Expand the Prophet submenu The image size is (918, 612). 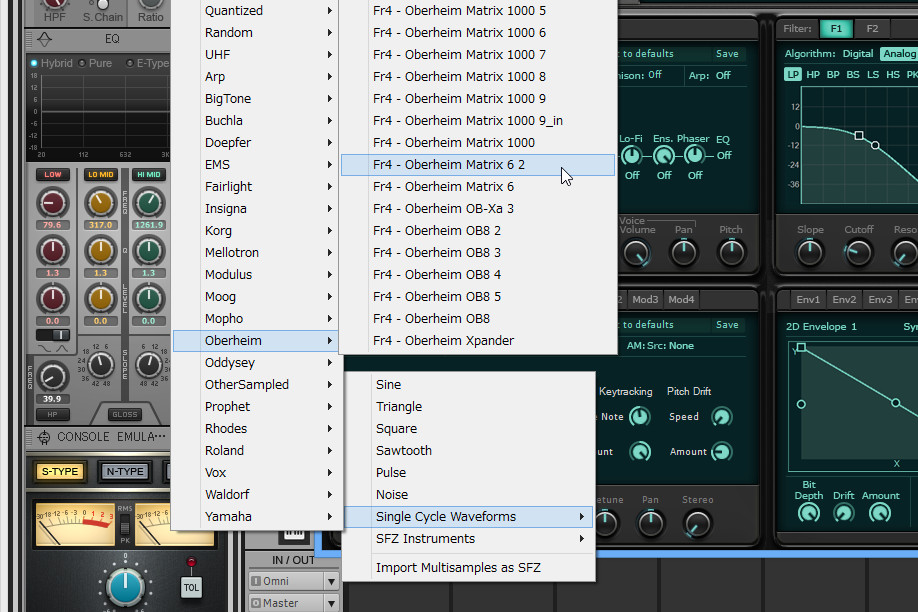tap(256, 407)
